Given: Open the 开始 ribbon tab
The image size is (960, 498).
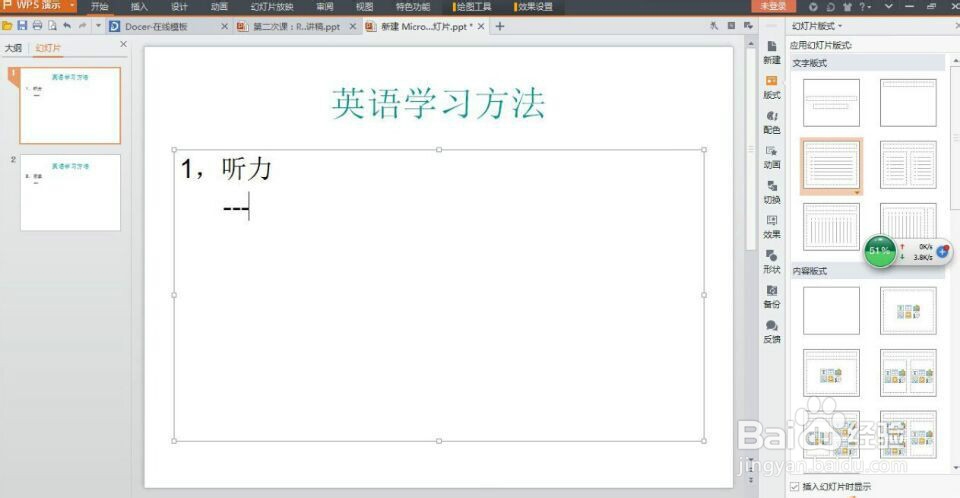Looking at the screenshot, I should click(x=99, y=7).
